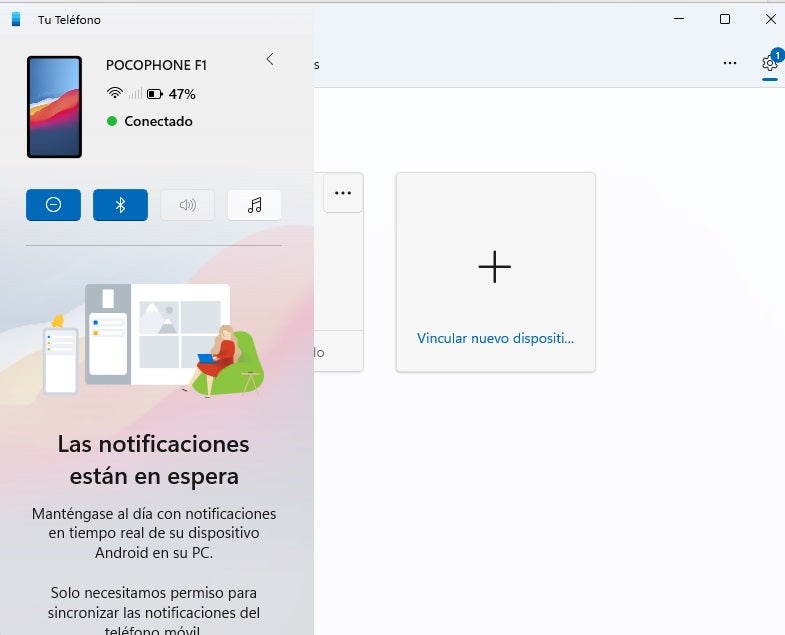The width and height of the screenshot is (785, 635).
Task: Toggle Do Not Disturb on the phone
Action: 53,205
